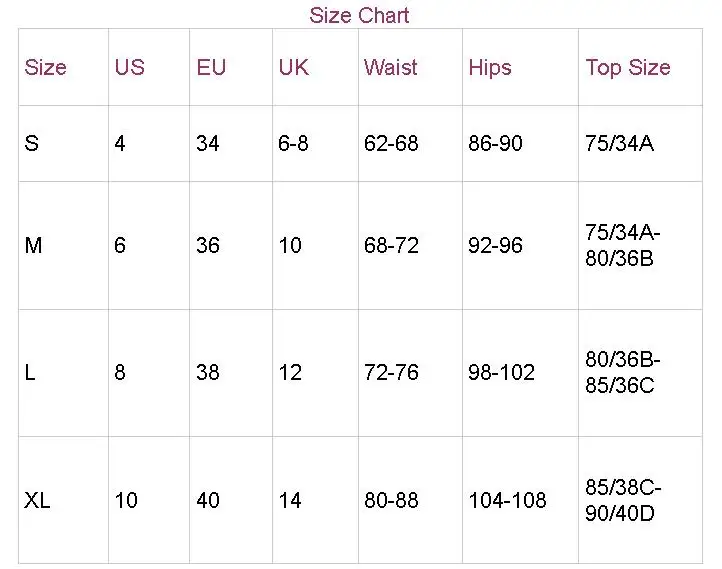
Task: Click the Size Chart title
Action: pyautogui.click(x=359, y=15)
